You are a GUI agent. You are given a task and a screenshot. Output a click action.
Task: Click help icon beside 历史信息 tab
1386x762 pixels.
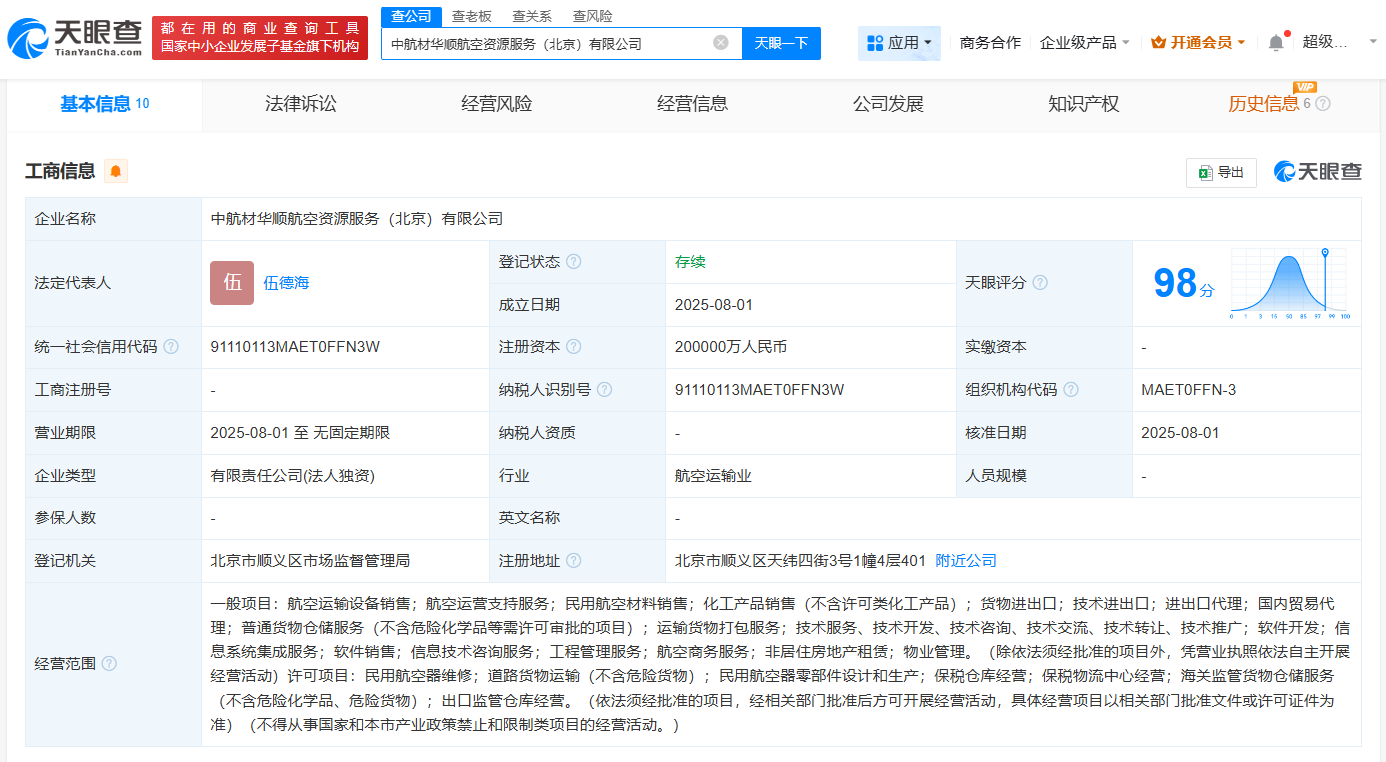tap(1323, 104)
